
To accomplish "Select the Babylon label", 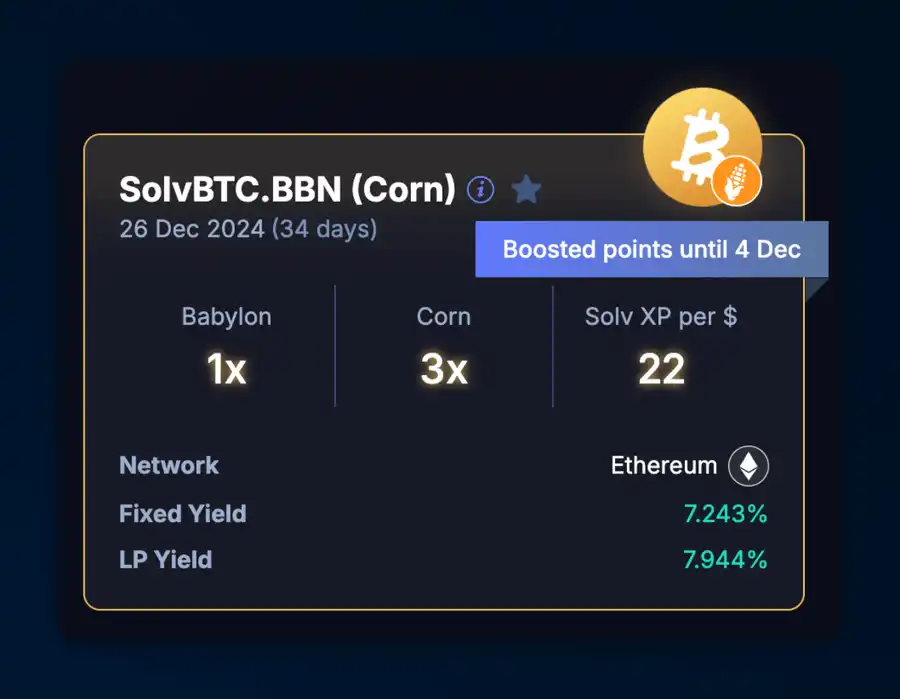I will [x=226, y=317].
